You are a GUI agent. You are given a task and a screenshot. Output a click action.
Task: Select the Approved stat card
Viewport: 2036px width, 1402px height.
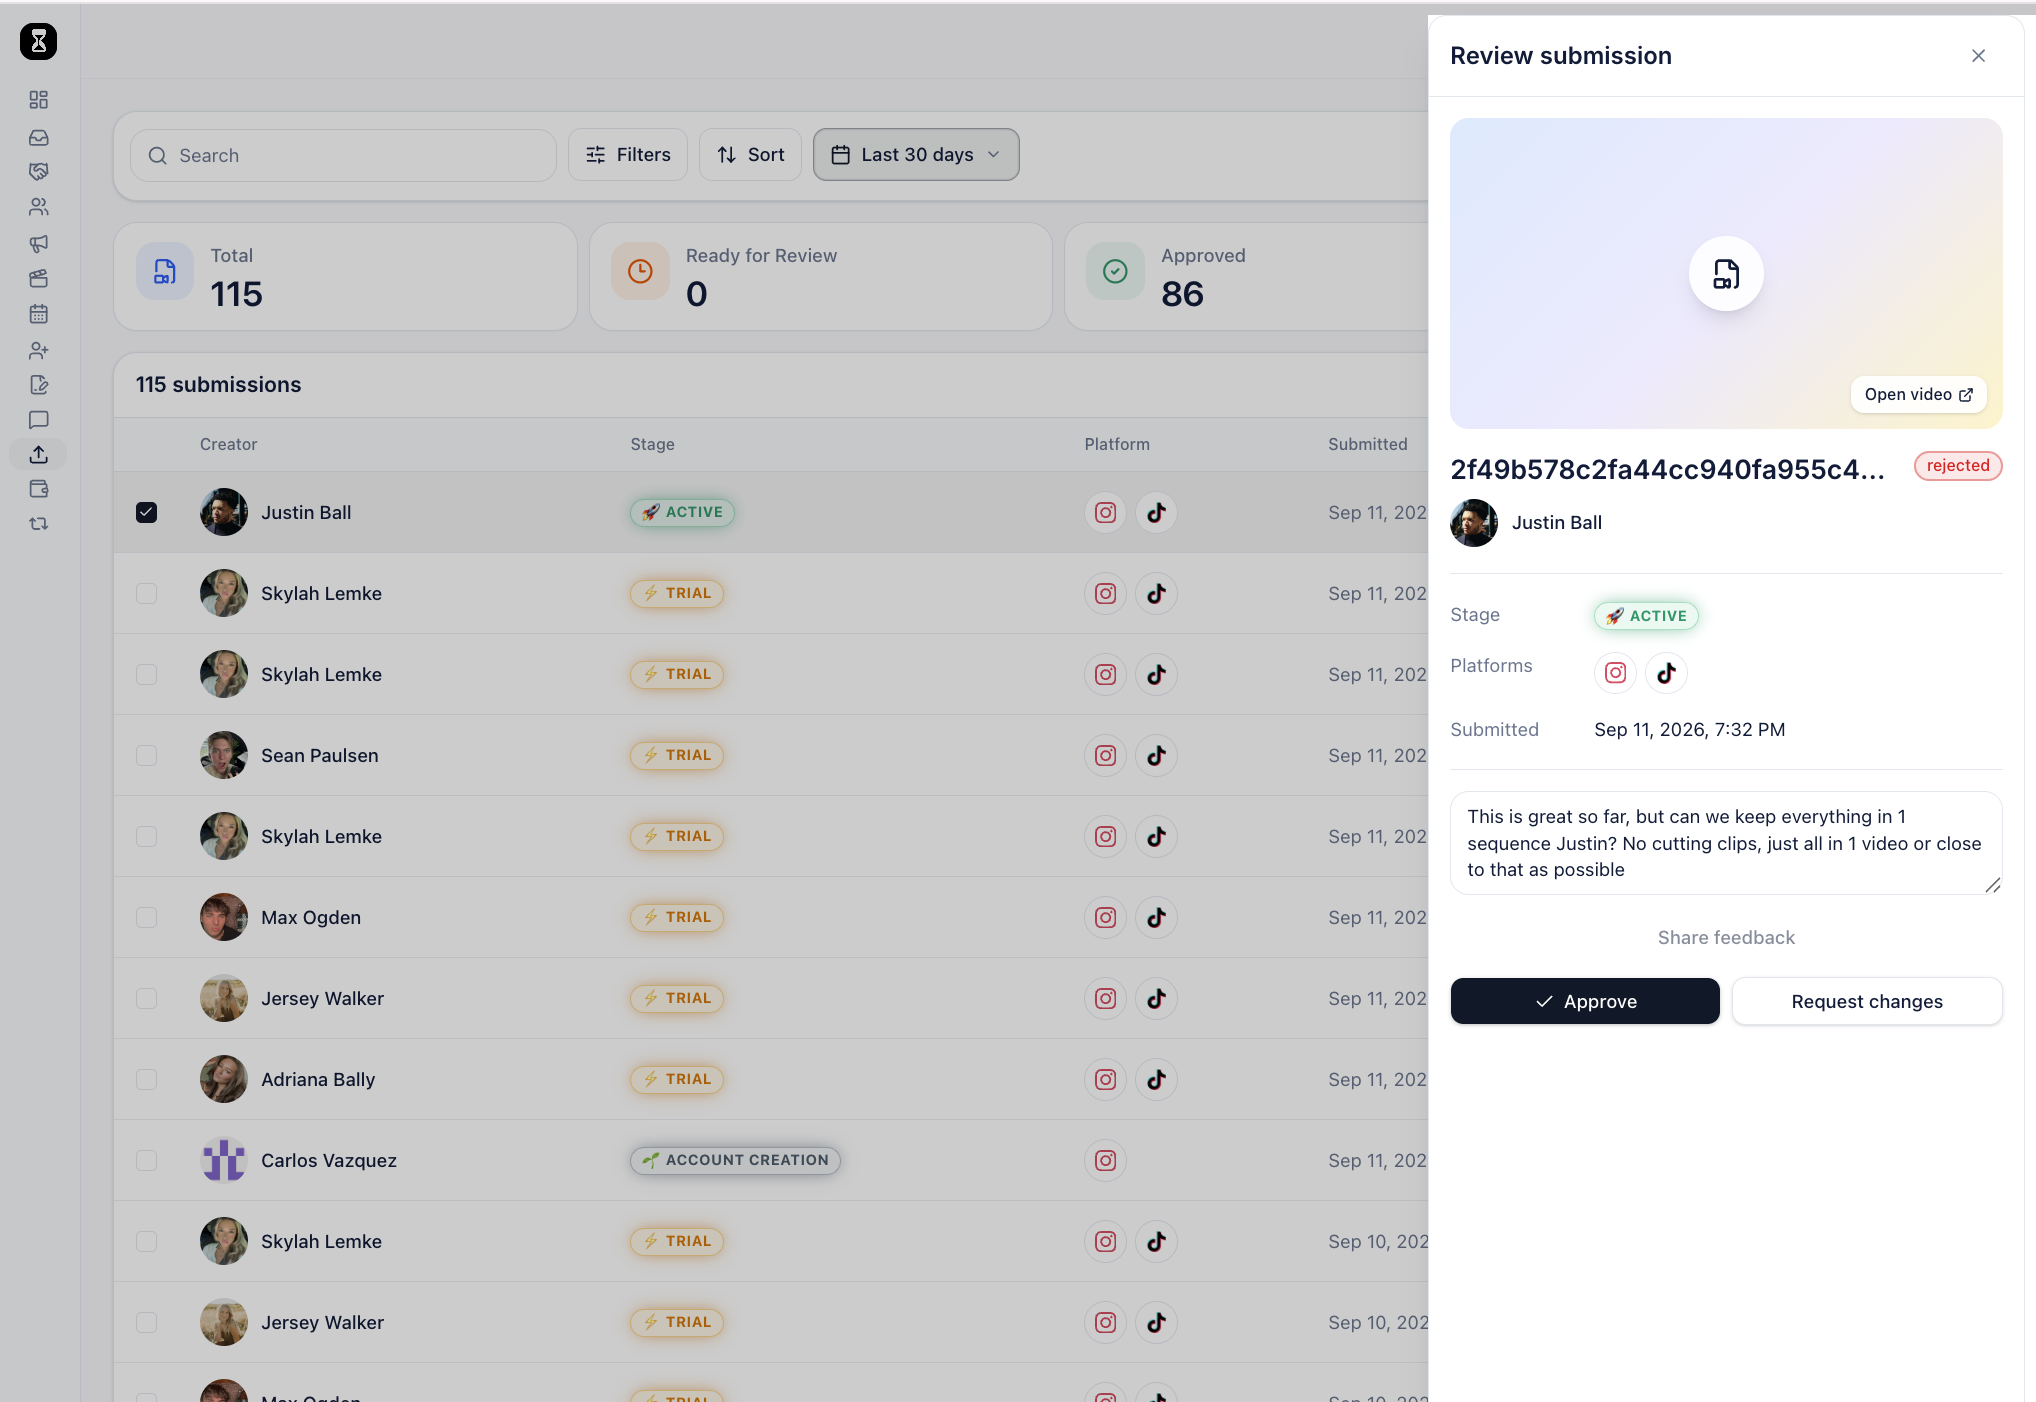pos(1247,276)
